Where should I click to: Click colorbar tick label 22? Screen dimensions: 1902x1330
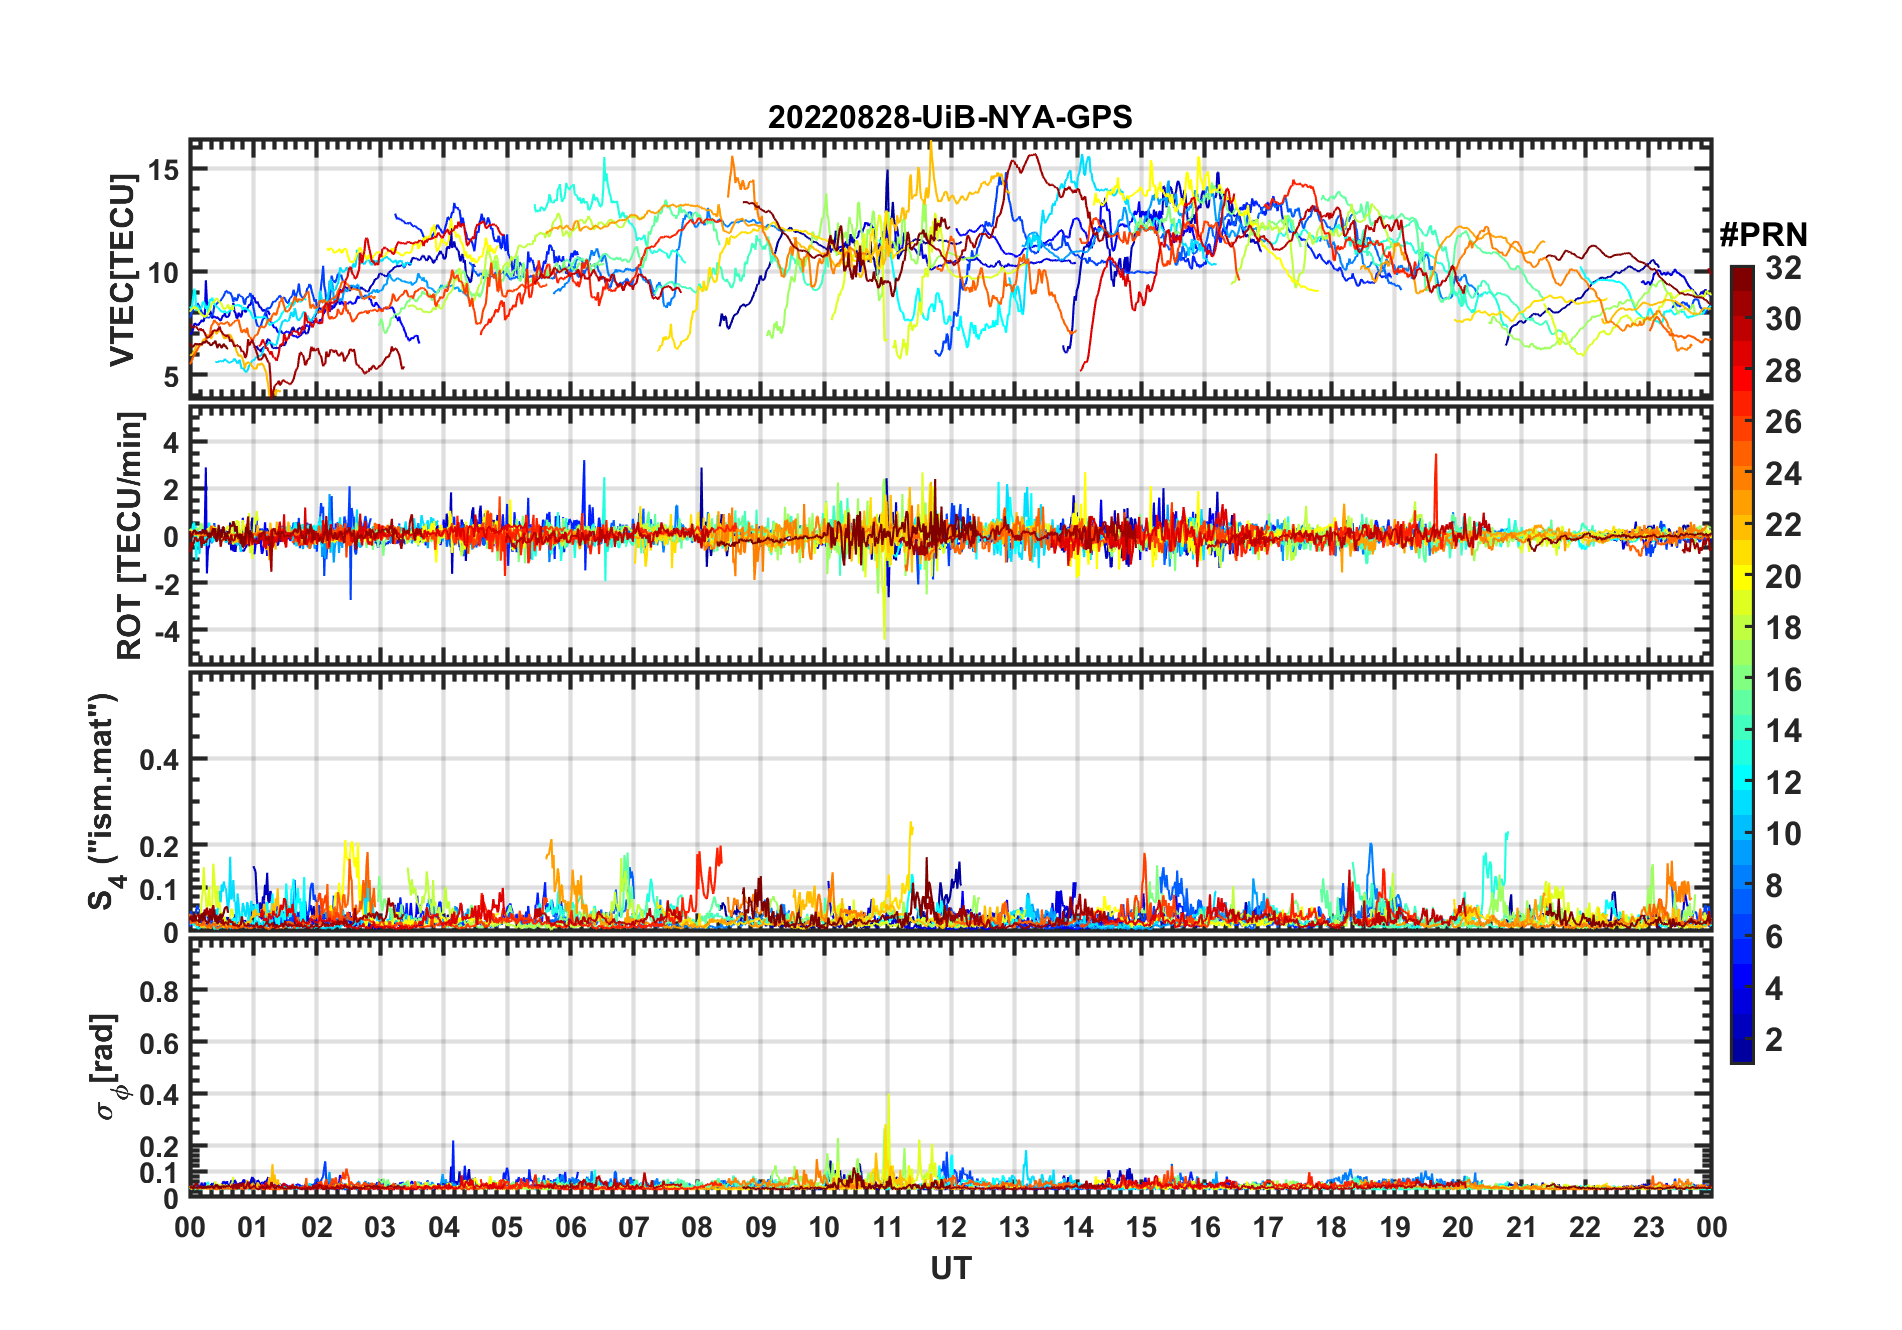(x=1783, y=524)
